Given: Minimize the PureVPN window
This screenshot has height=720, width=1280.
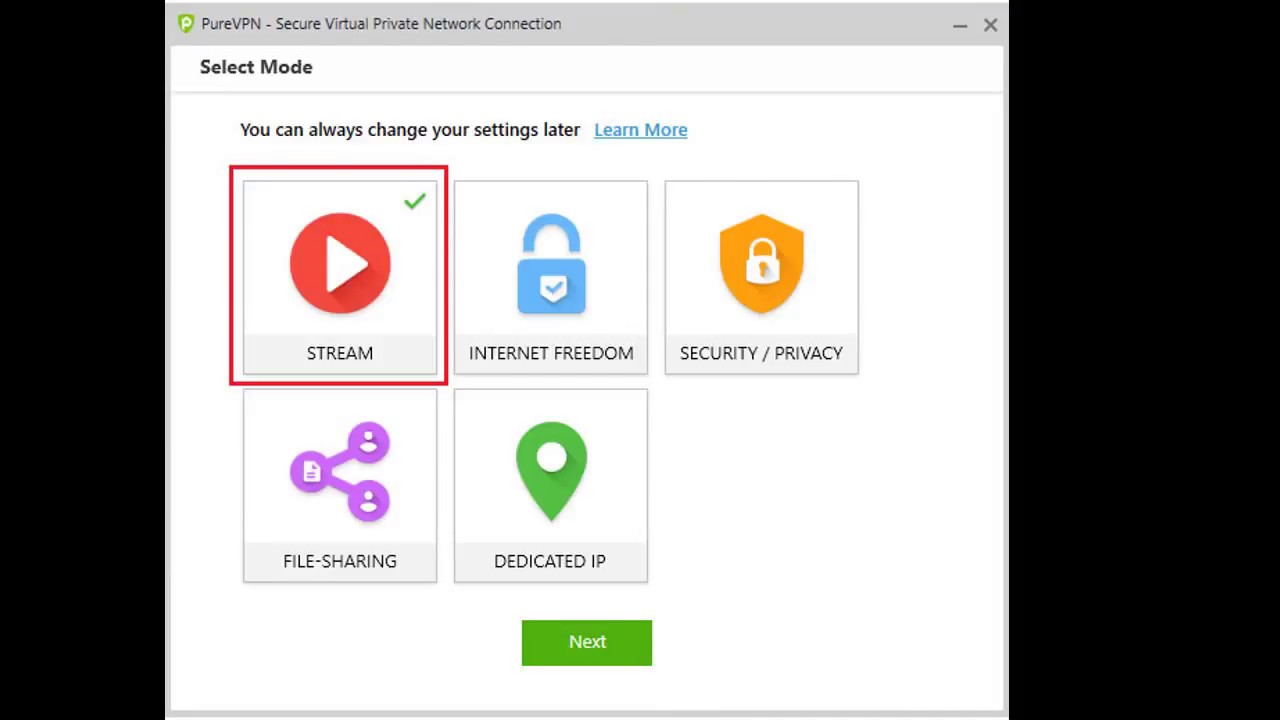Looking at the screenshot, I should (x=960, y=25).
